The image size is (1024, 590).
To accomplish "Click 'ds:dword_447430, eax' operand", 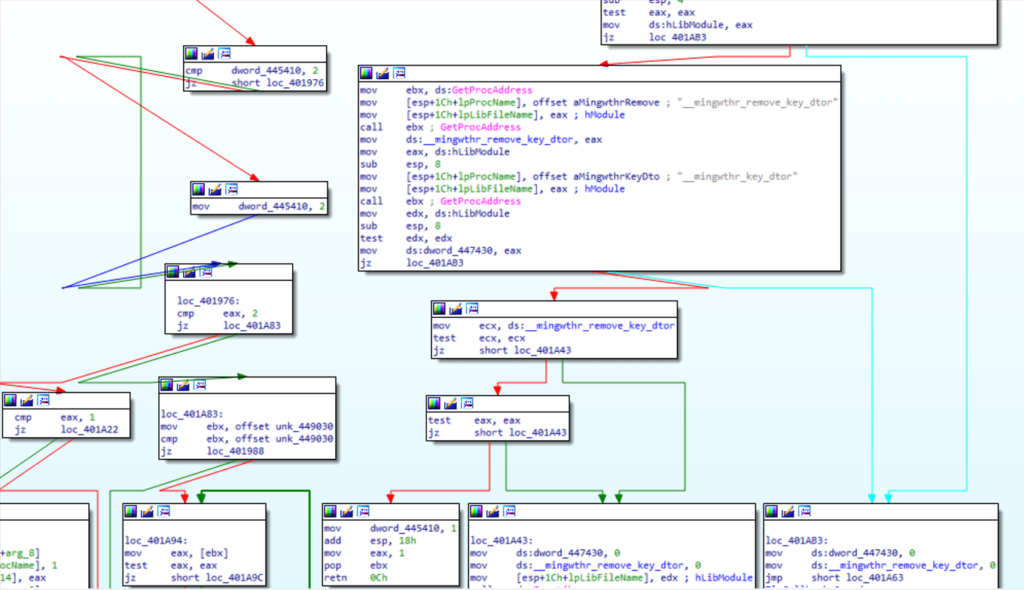I will click(464, 250).
